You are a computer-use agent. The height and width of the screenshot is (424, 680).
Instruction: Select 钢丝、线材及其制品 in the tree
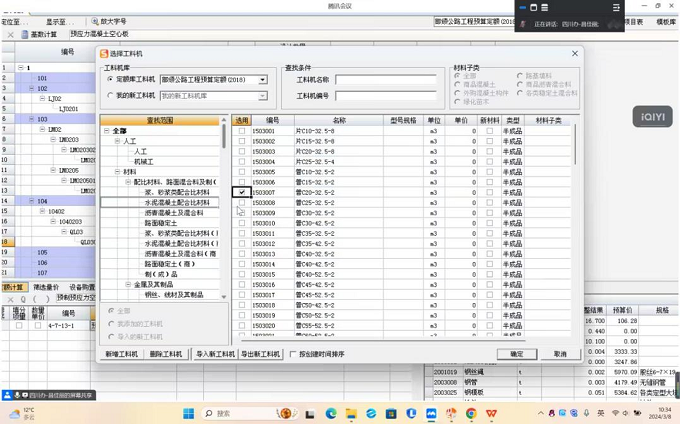pos(174,295)
